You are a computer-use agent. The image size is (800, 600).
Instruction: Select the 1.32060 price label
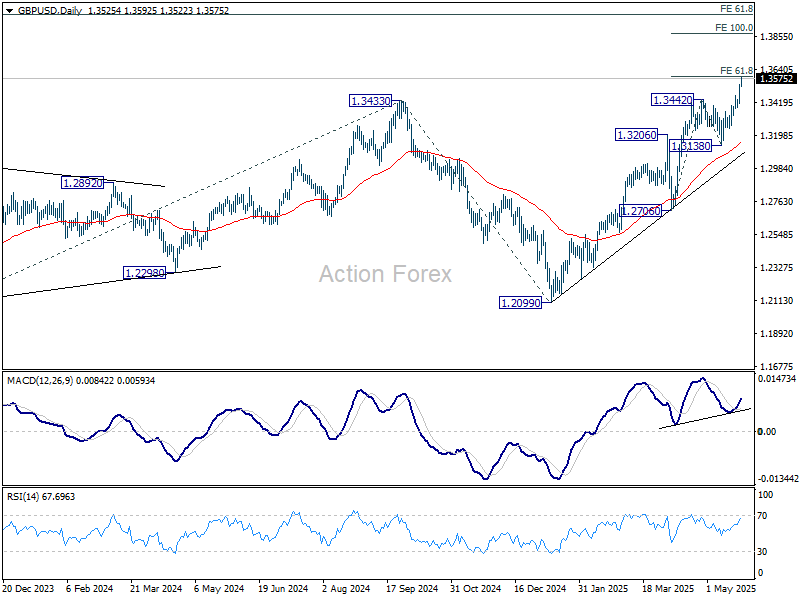pyautogui.click(x=636, y=135)
